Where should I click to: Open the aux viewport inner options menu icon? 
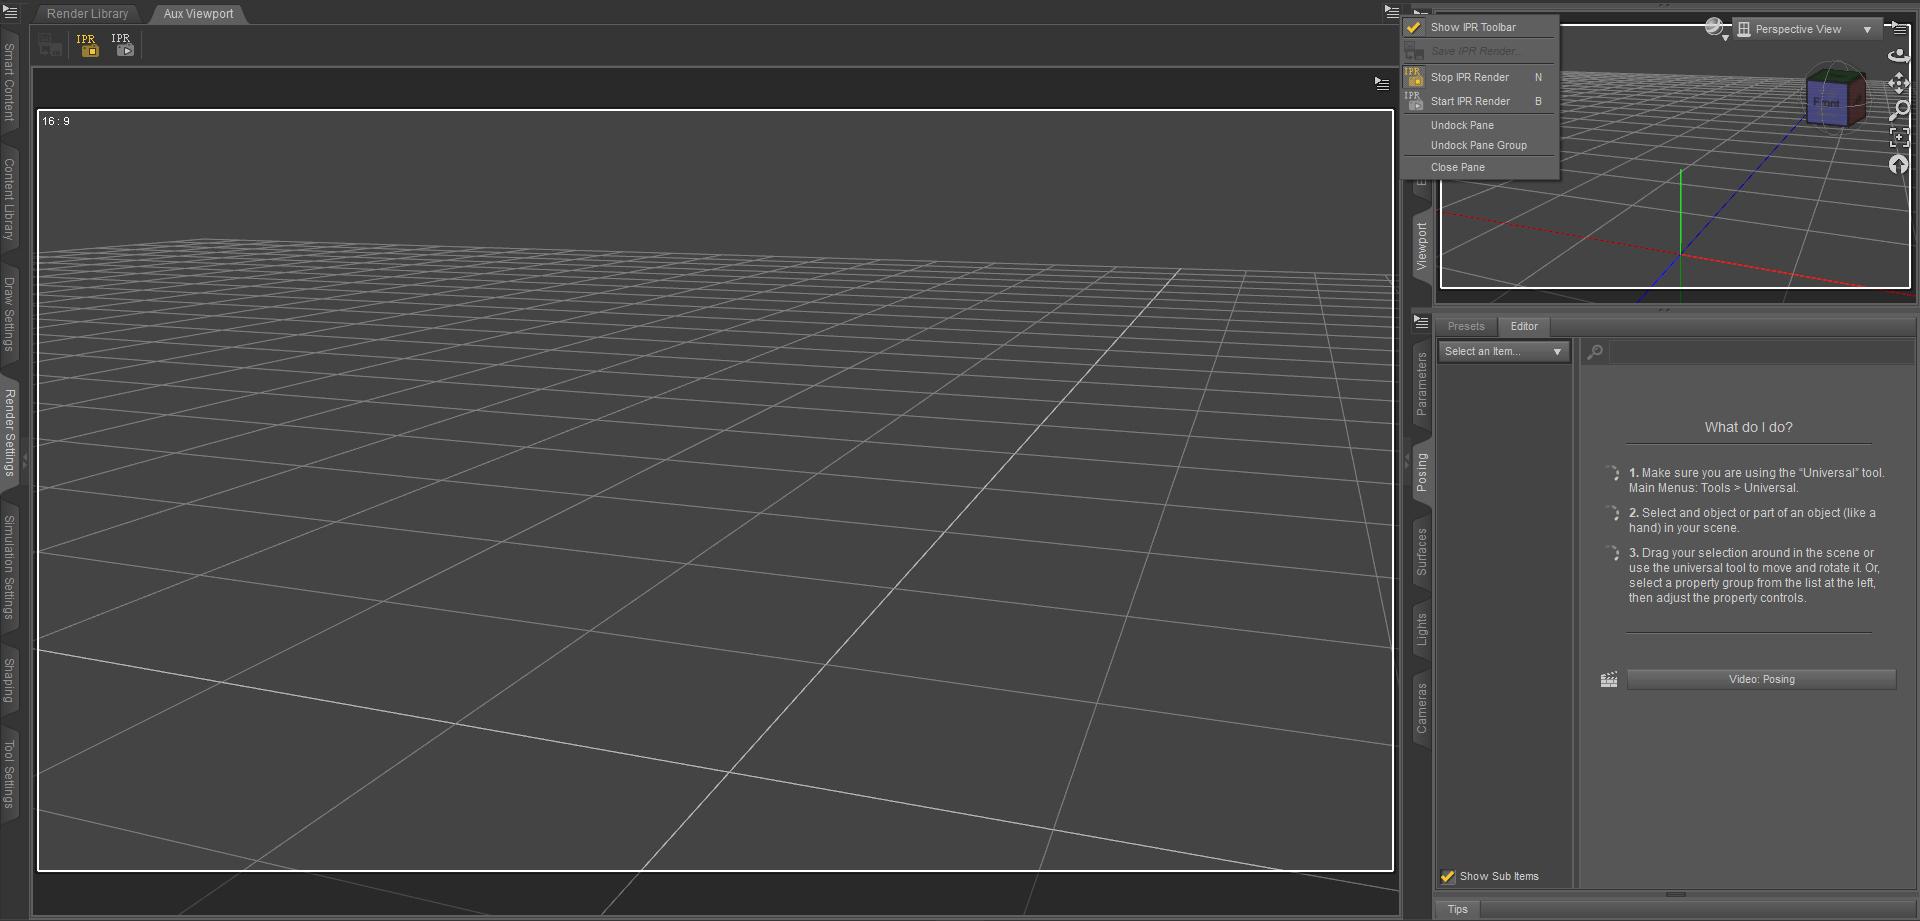(1382, 84)
